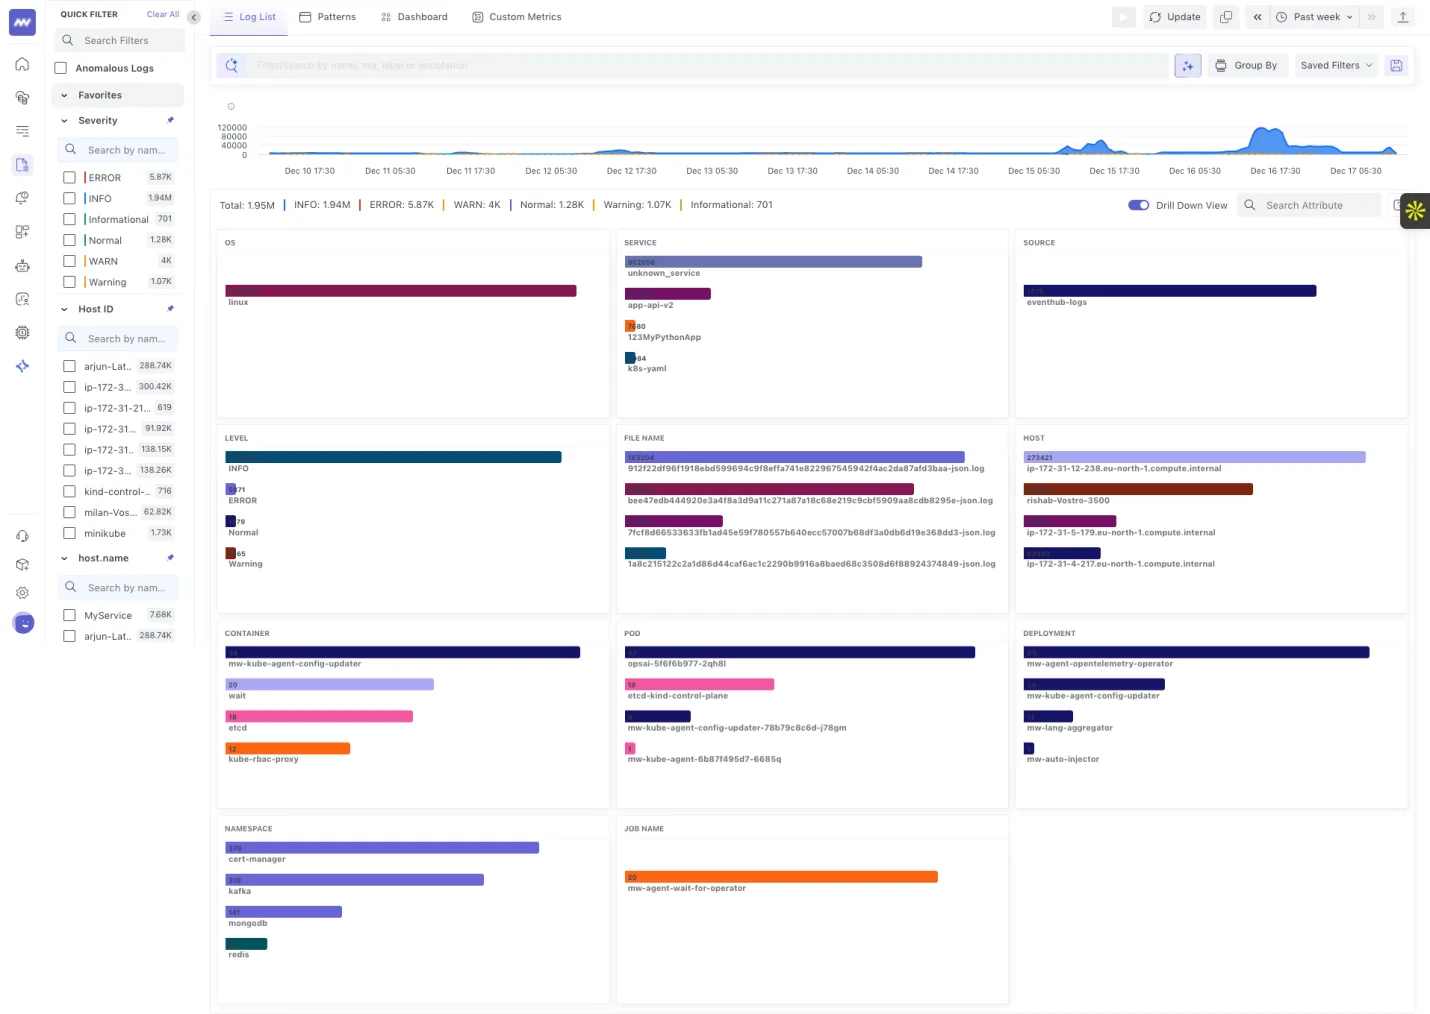Click the copy duplicate icon near Update
The image size is (1430, 1014).
pos(1226,17)
